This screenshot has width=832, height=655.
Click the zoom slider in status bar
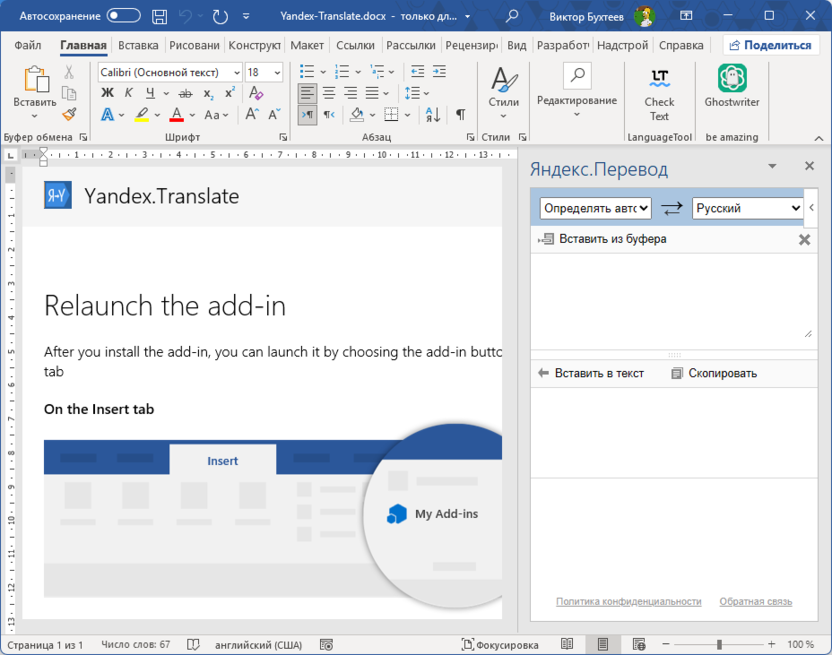(719, 645)
